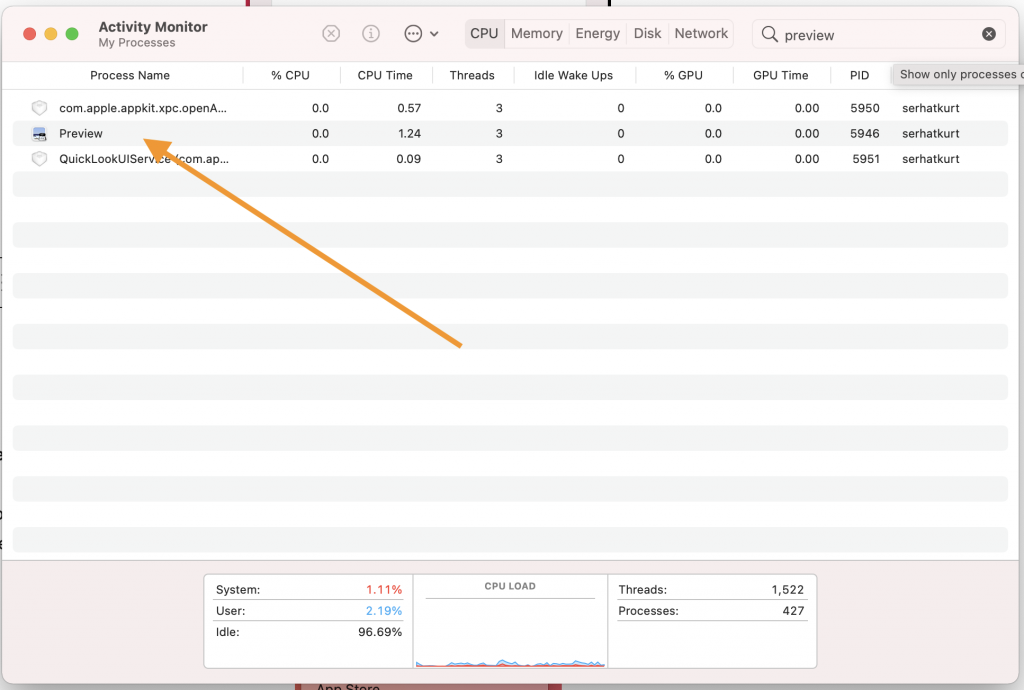This screenshot has height=690, width=1024.
Task: Click PID value 5951
Action: pos(866,159)
